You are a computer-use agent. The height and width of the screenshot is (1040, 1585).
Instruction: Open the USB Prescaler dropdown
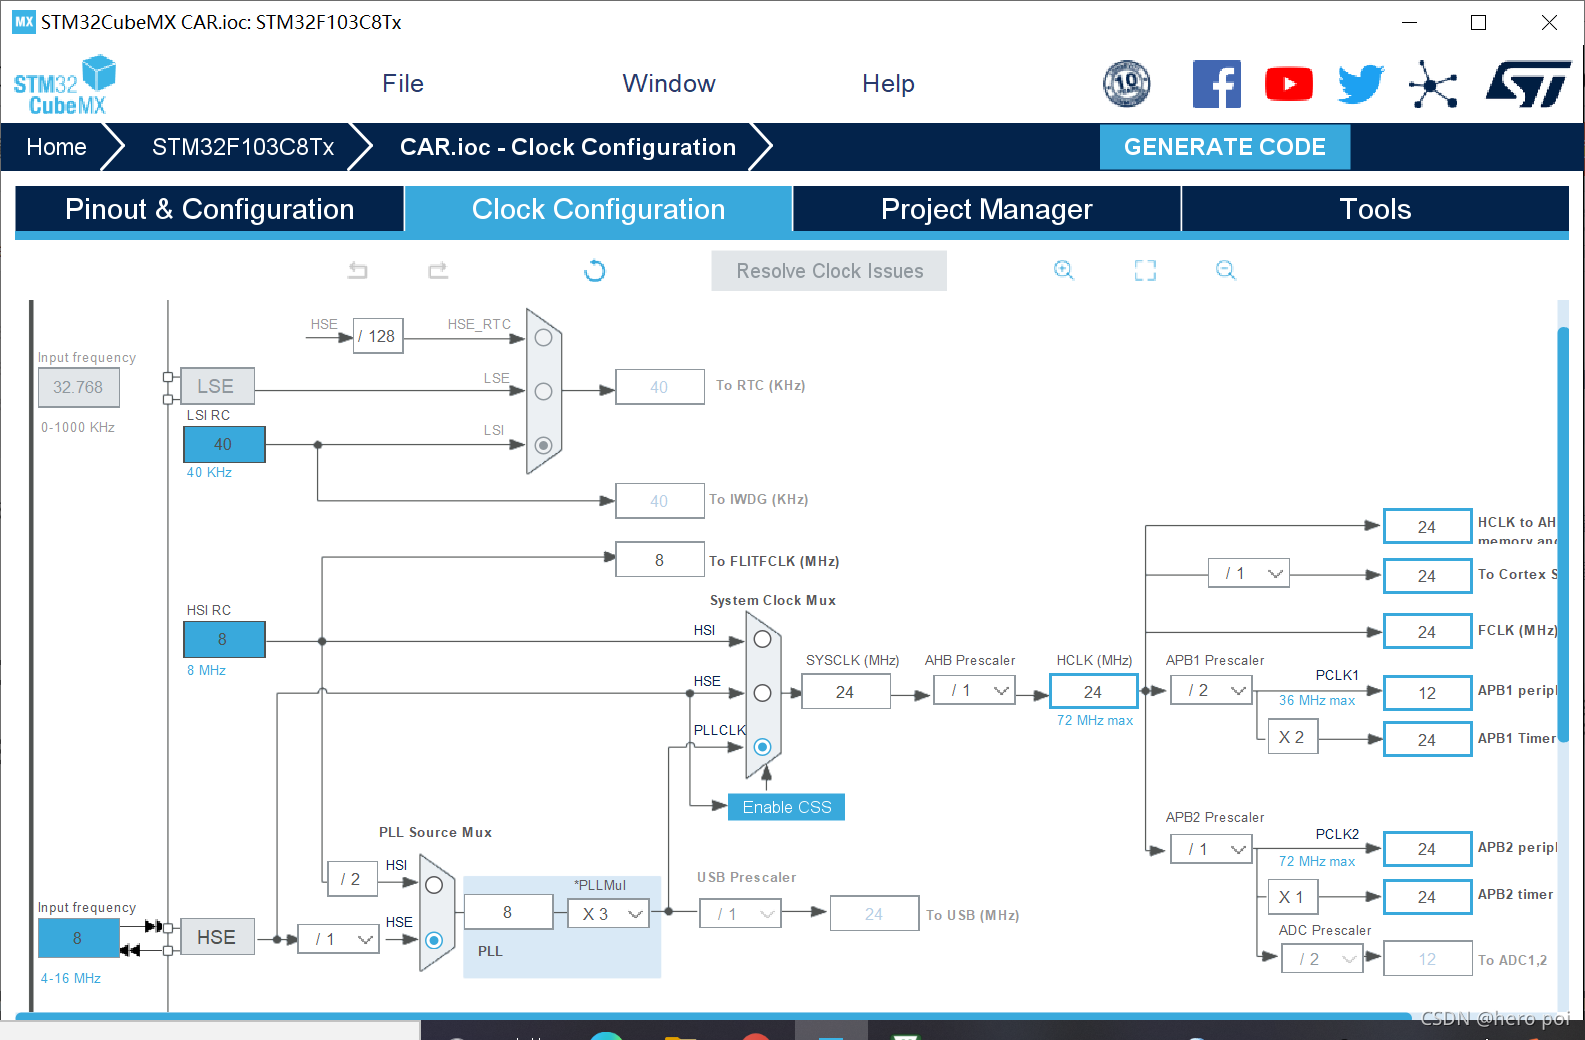pos(740,914)
